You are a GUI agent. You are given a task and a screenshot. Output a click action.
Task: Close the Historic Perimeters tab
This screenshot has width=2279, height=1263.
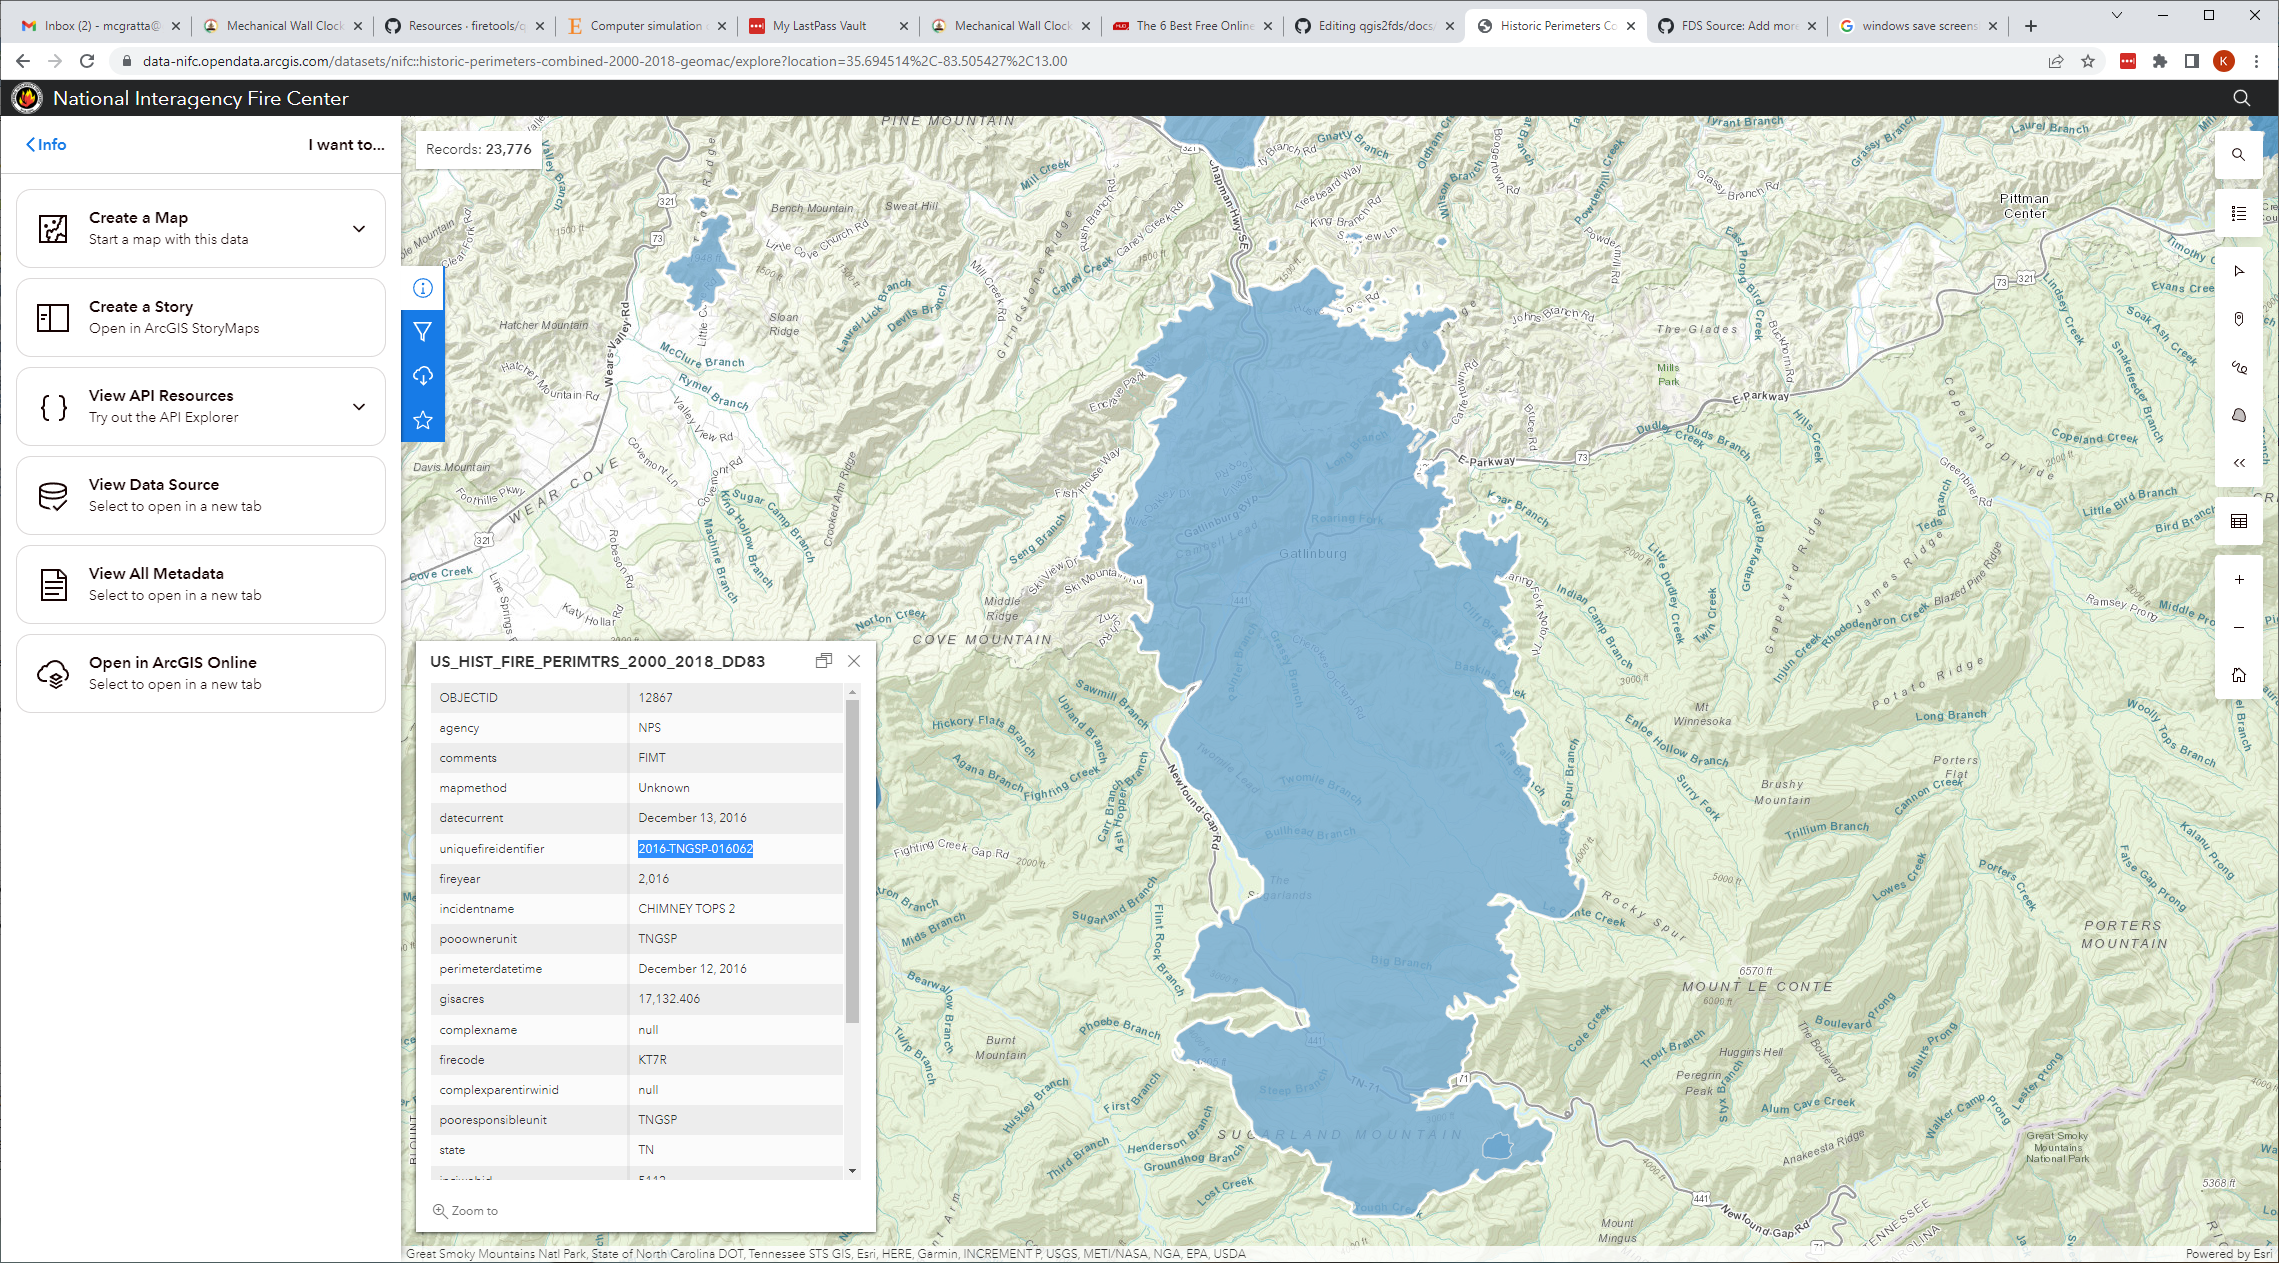pyautogui.click(x=1630, y=26)
